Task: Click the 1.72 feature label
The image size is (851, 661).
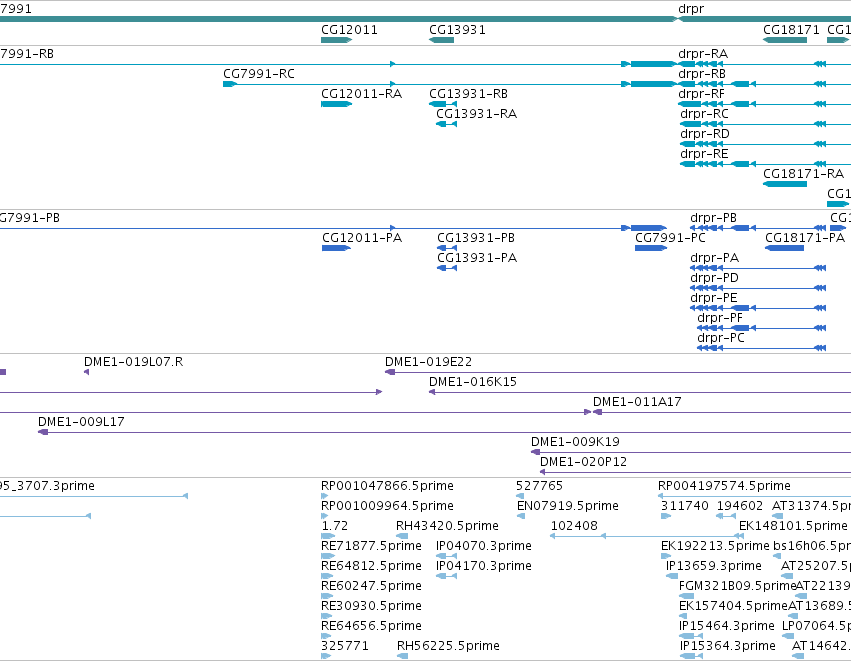Action: (334, 526)
